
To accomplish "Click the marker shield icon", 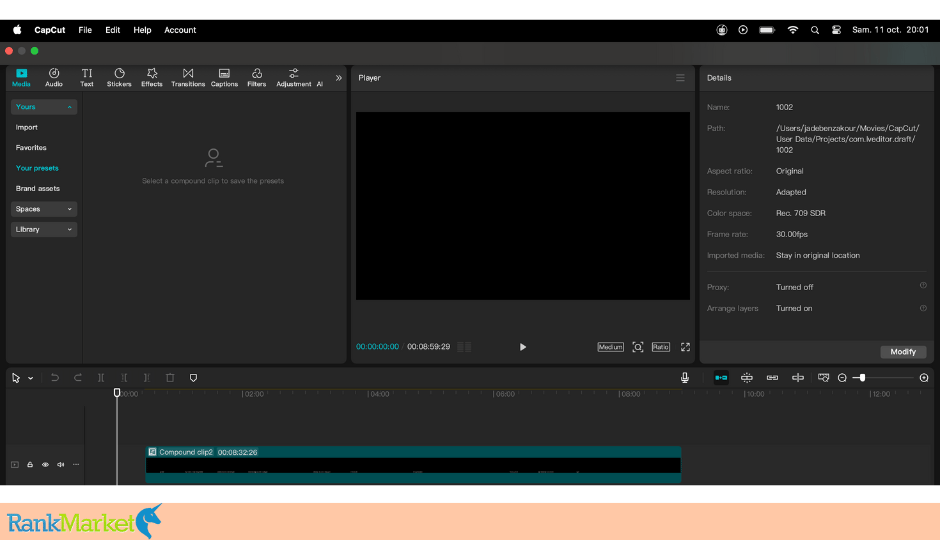I will pos(193,378).
